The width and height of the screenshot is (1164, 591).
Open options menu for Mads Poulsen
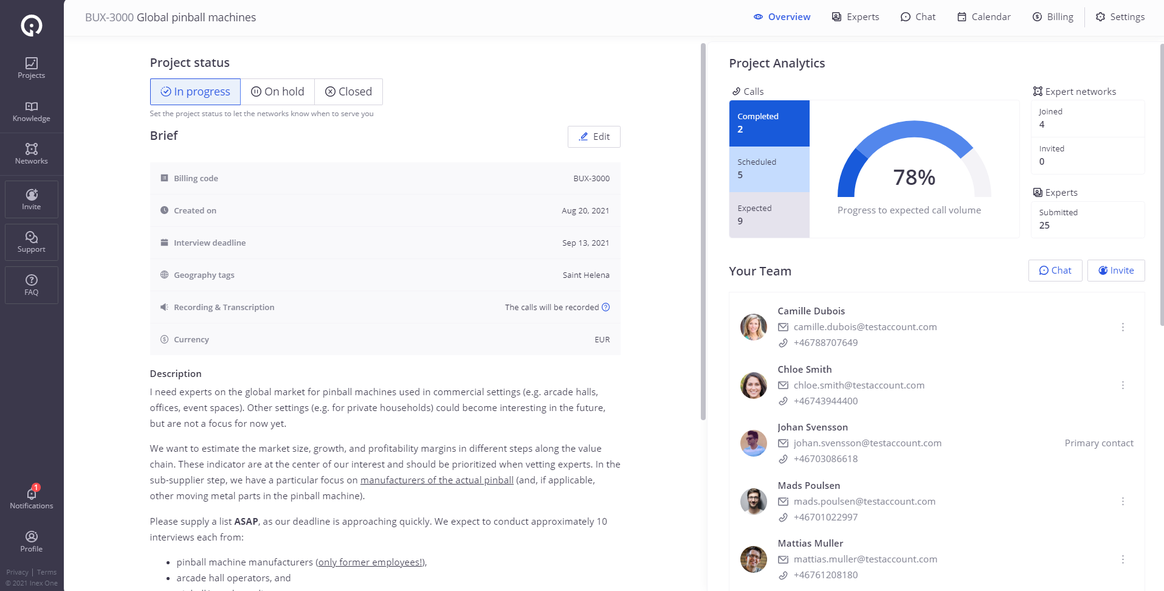pyautogui.click(x=1122, y=501)
